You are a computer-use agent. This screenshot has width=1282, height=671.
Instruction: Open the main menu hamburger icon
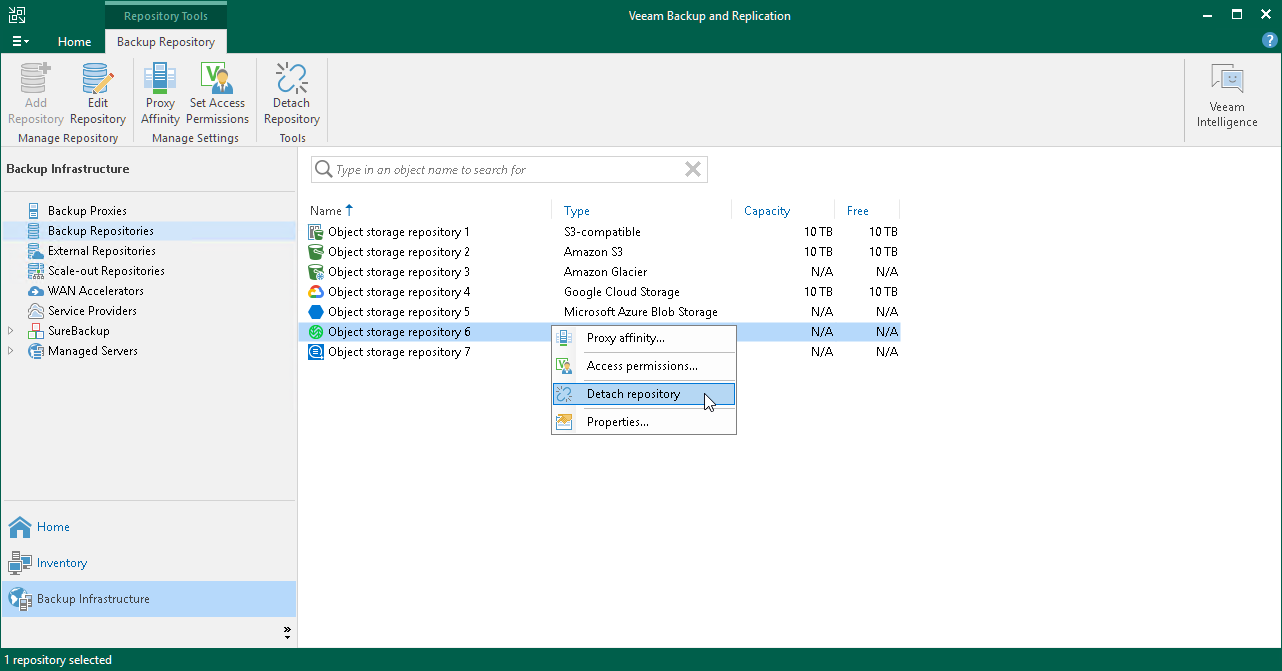[20, 40]
